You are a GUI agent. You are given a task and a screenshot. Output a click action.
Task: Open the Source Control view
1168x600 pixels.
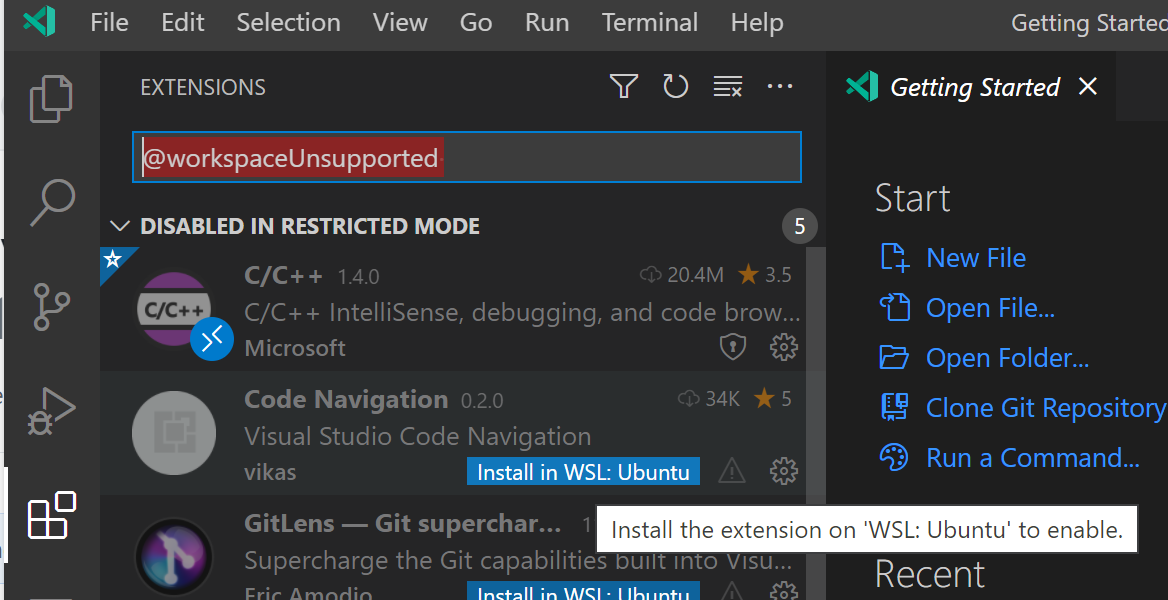[x=51, y=306]
